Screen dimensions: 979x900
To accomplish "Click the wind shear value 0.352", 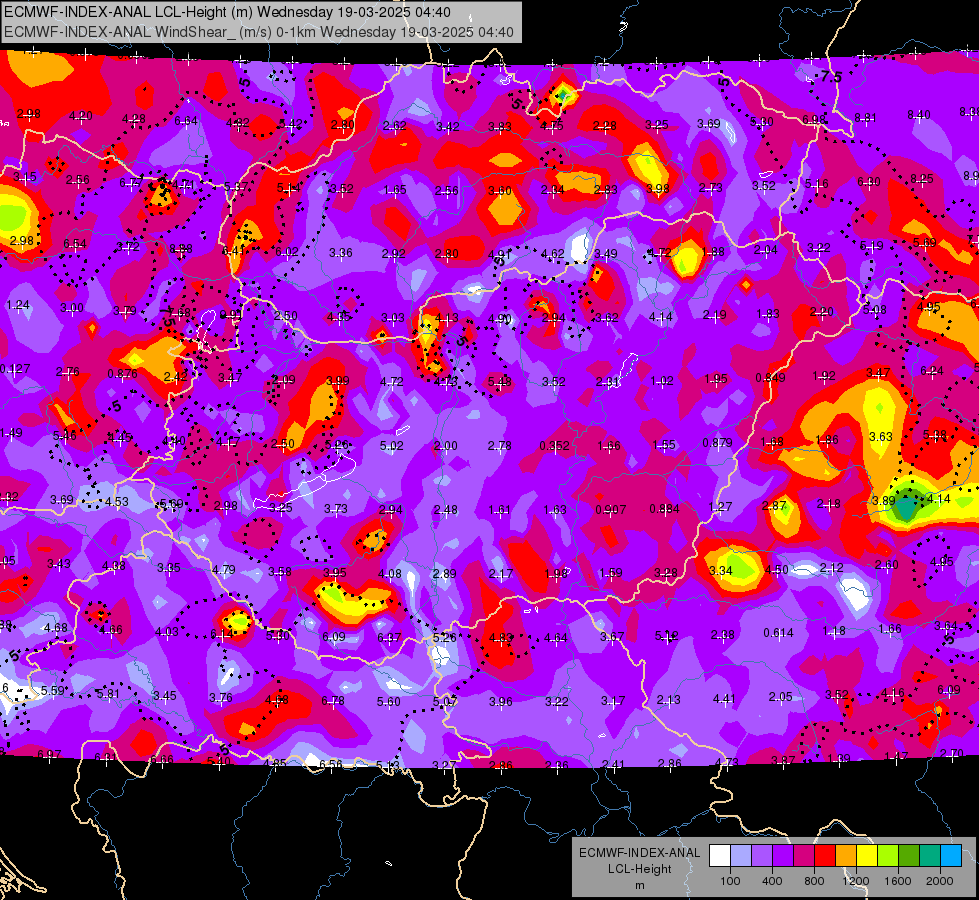I will pyautogui.click(x=554, y=445).
